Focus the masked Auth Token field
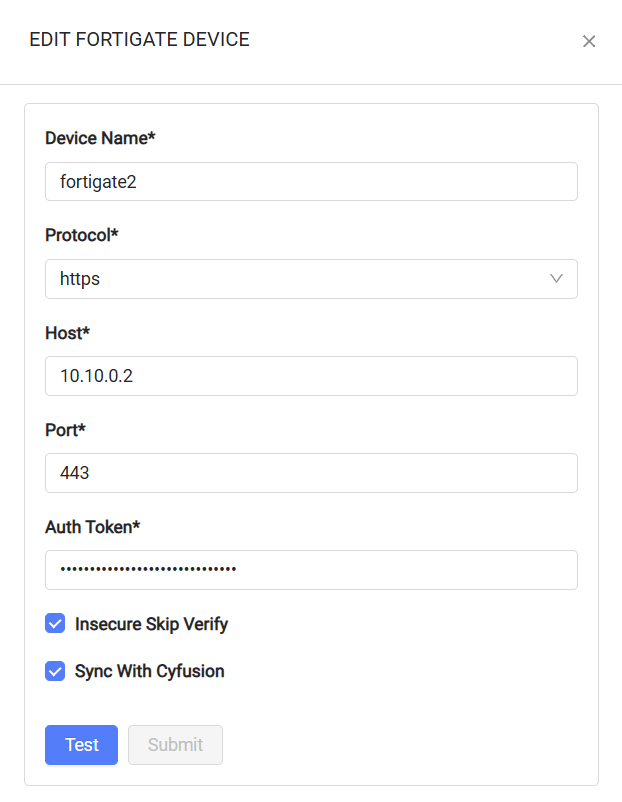Image resolution: width=622 pixels, height=802 pixels. 311,570
